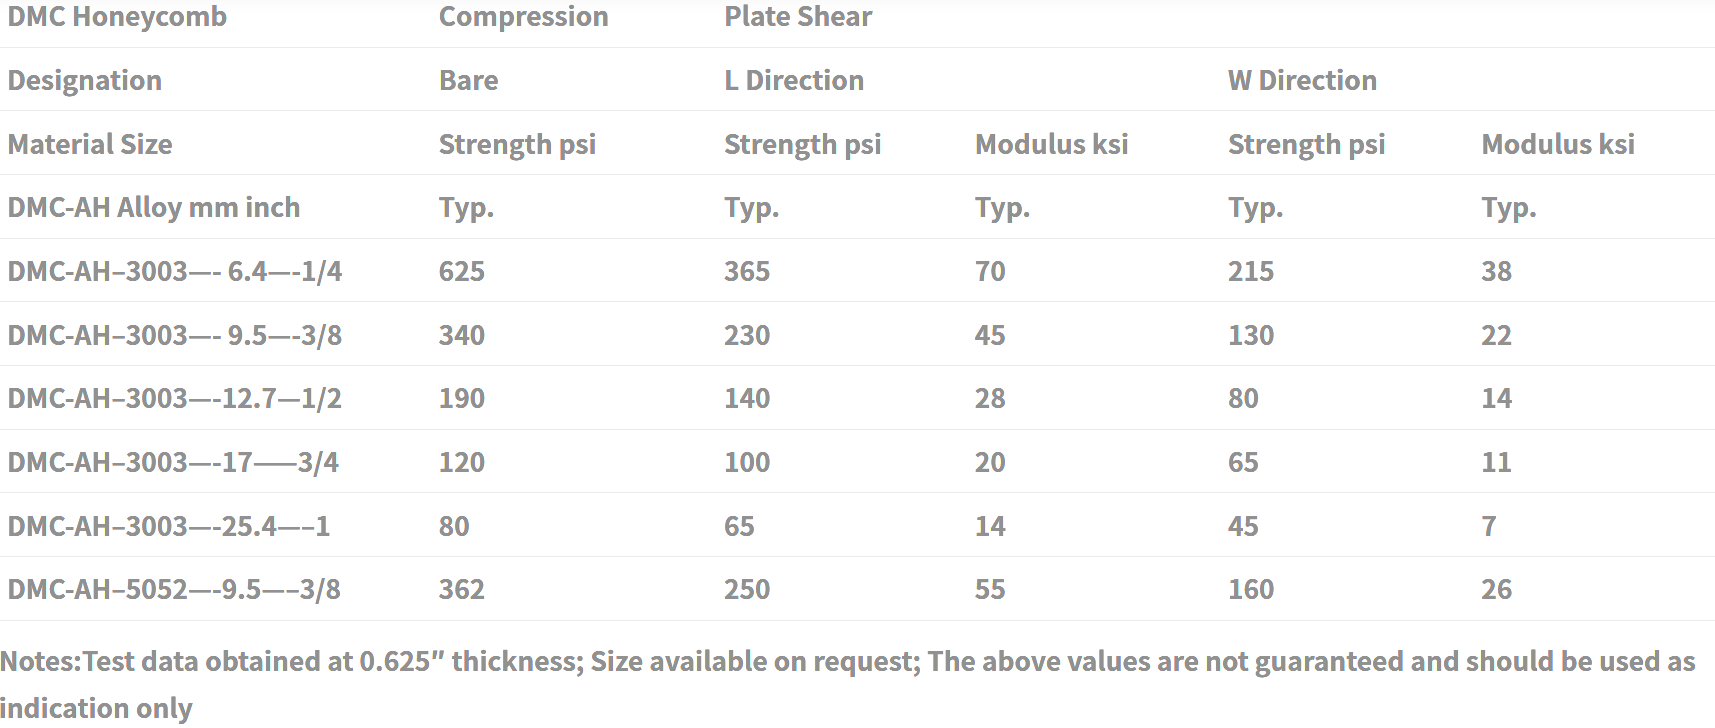Select the 70 modulus ksi value
The height and width of the screenshot is (728, 1715).
[990, 271]
